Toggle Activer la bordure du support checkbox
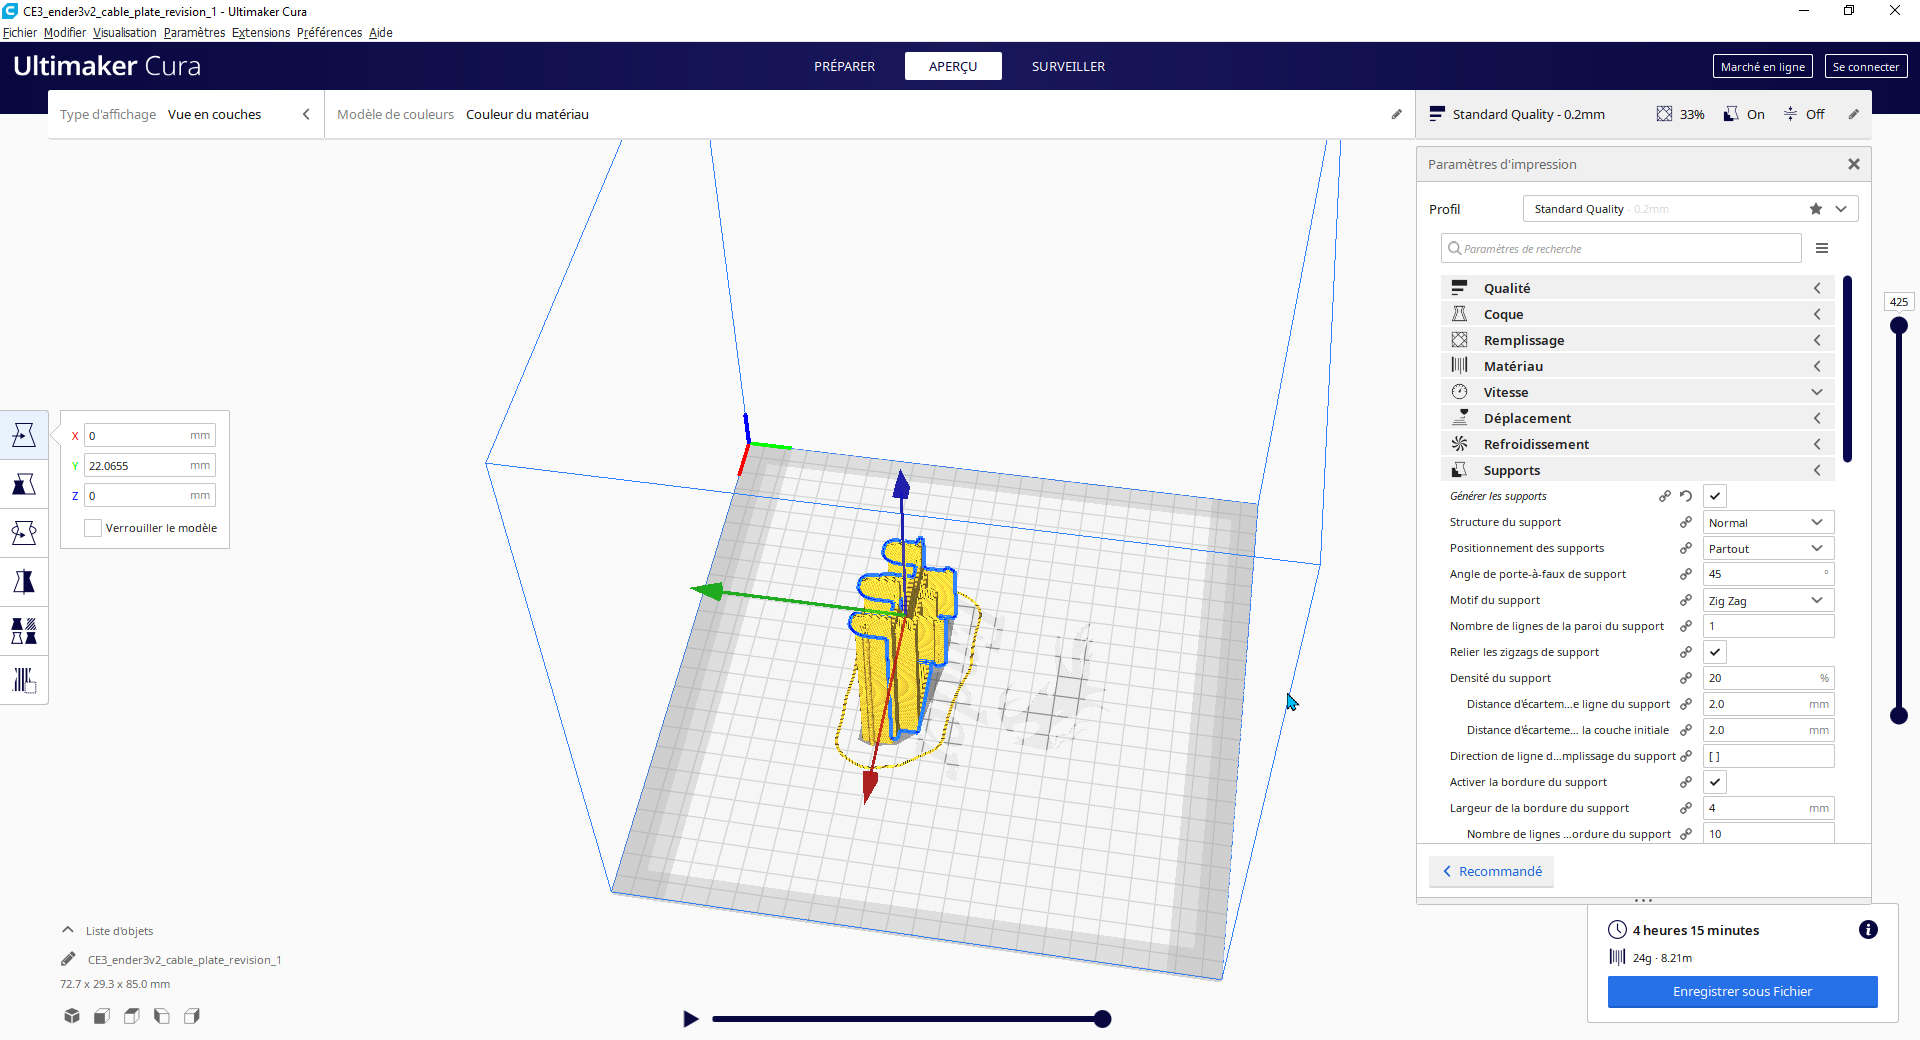This screenshot has height=1040, width=1920. pos(1715,782)
